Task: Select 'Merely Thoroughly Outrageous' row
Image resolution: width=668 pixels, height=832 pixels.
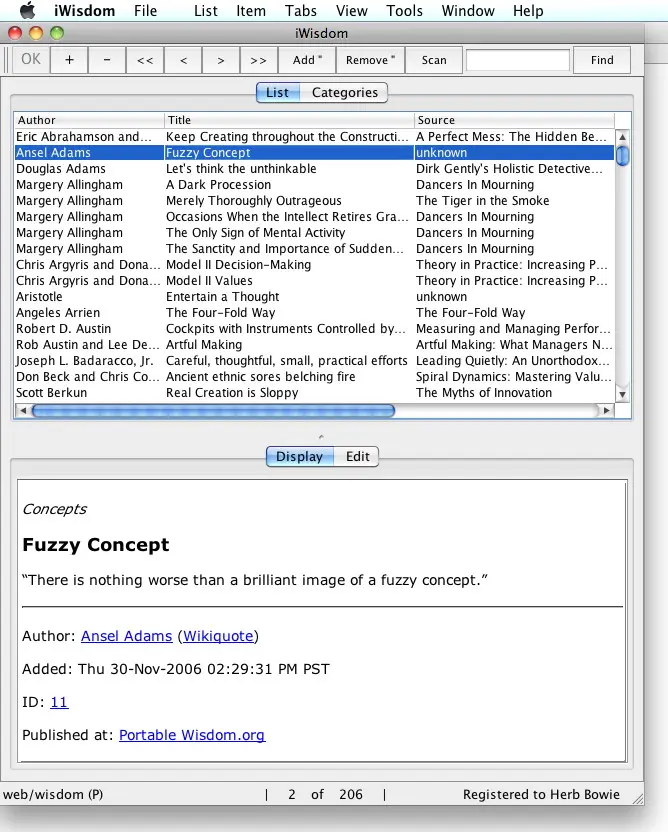Action: (x=314, y=201)
